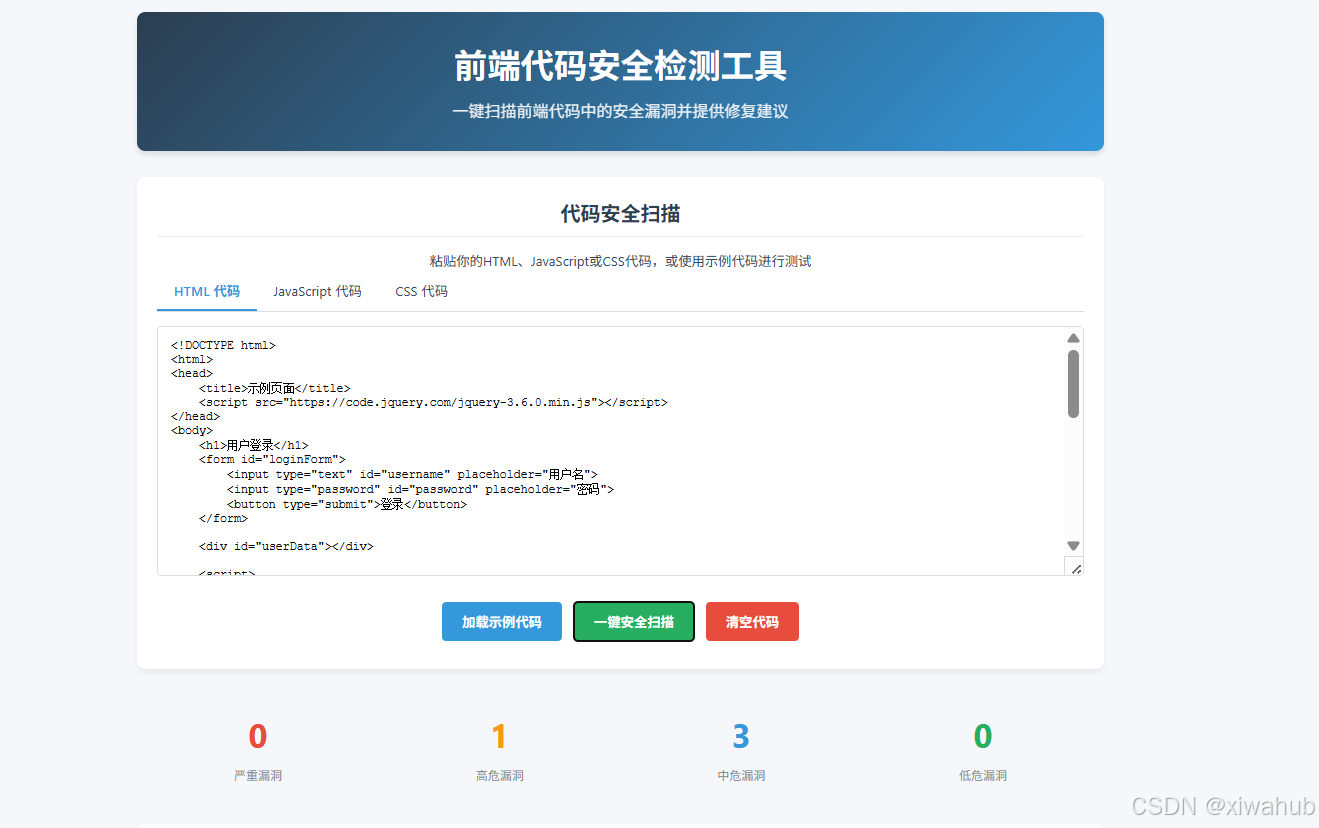Click the username input code line
The width and height of the screenshot is (1319, 828).
(x=412, y=474)
